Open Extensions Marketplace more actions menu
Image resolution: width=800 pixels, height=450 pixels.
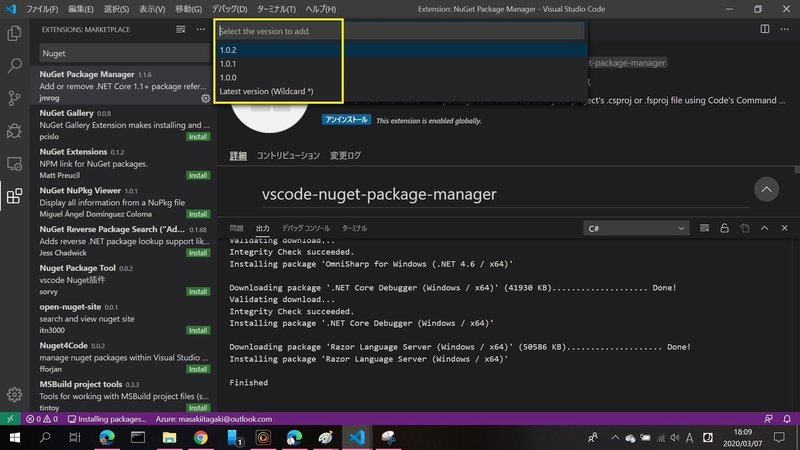[201, 30]
